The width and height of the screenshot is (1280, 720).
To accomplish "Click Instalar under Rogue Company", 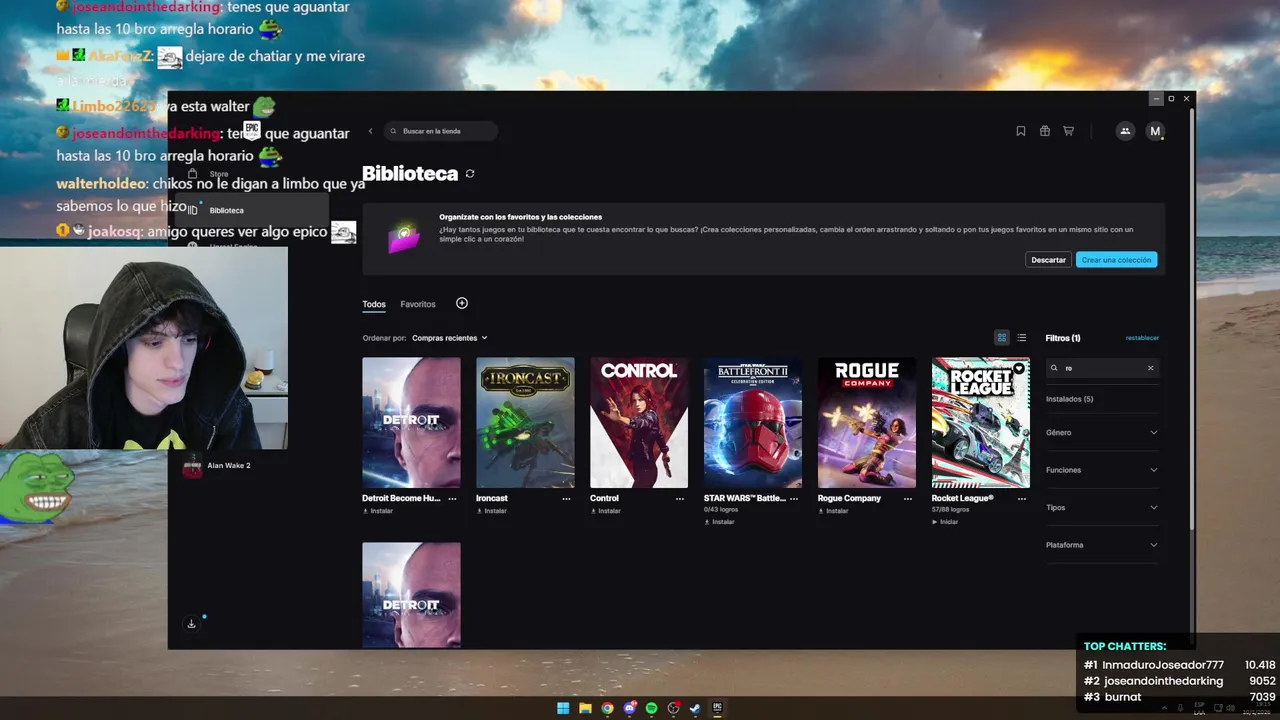I will [834, 511].
